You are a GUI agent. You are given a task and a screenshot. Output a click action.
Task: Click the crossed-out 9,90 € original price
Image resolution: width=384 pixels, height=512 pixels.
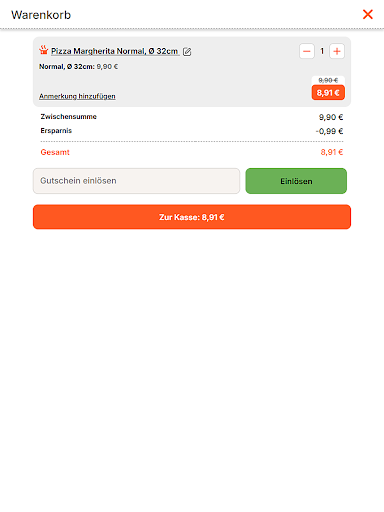(x=328, y=80)
